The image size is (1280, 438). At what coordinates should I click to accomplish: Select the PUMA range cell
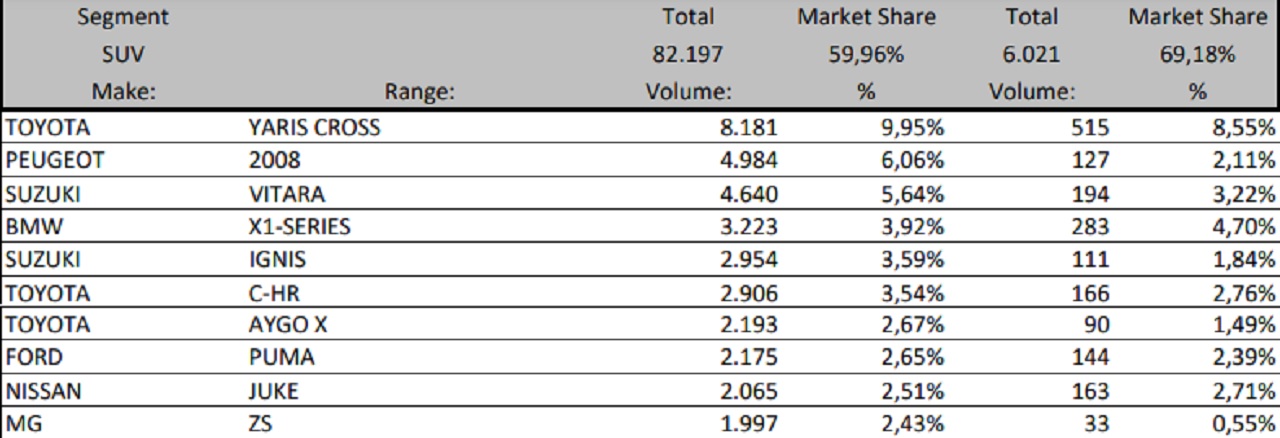click(x=280, y=359)
